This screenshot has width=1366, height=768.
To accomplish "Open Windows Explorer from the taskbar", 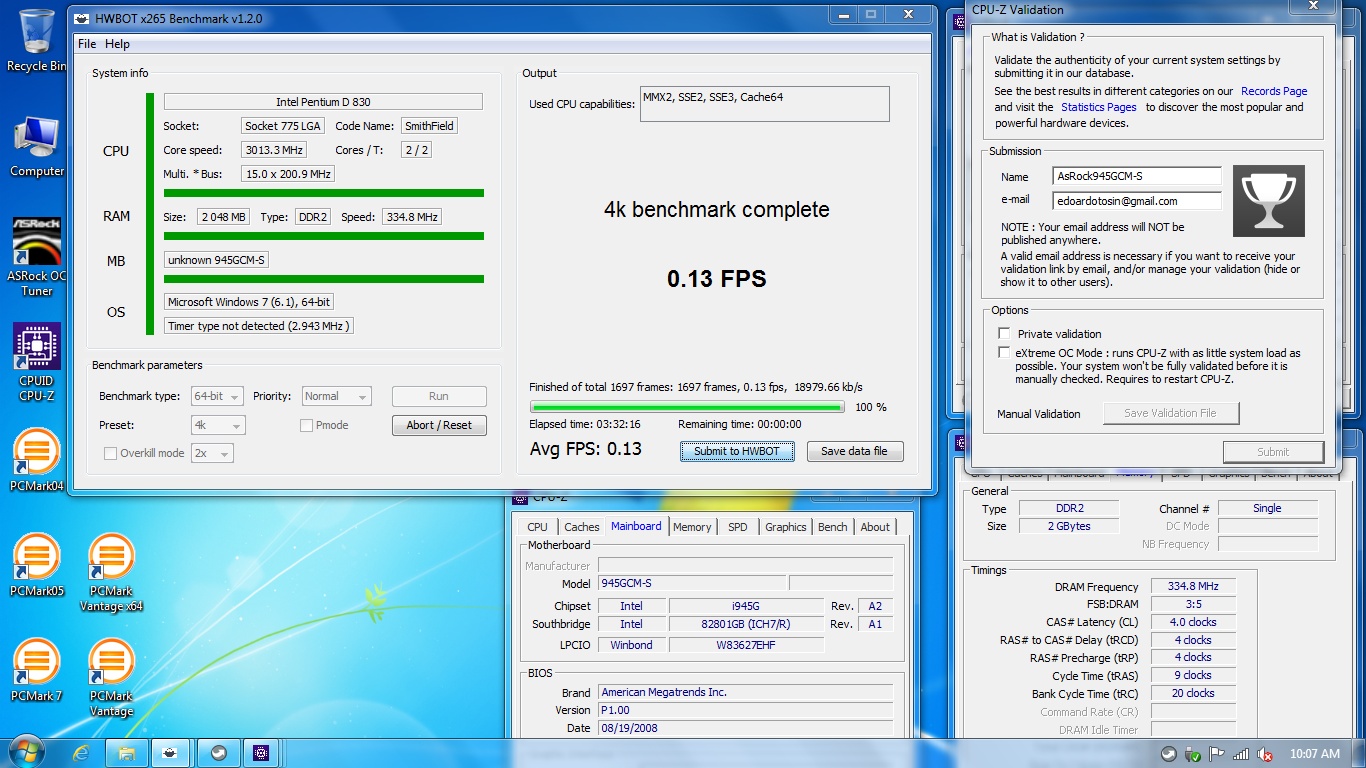I will coord(127,753).
